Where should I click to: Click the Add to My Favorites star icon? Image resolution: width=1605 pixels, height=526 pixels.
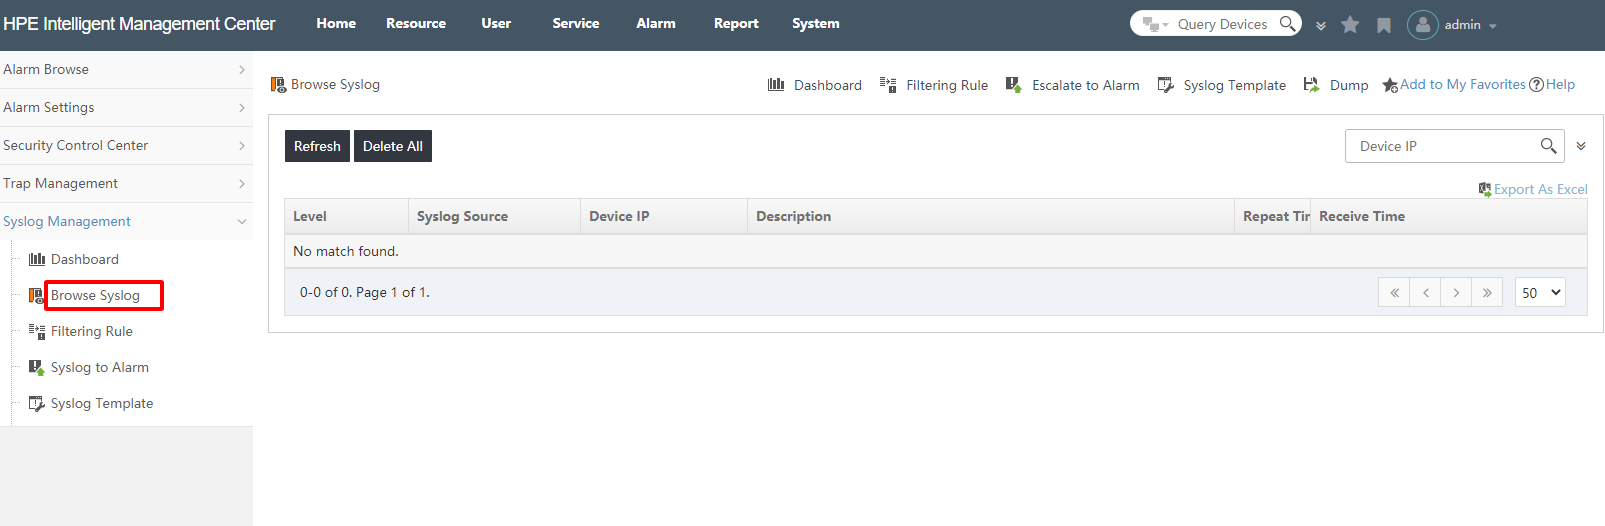[x=1390, y=85]
